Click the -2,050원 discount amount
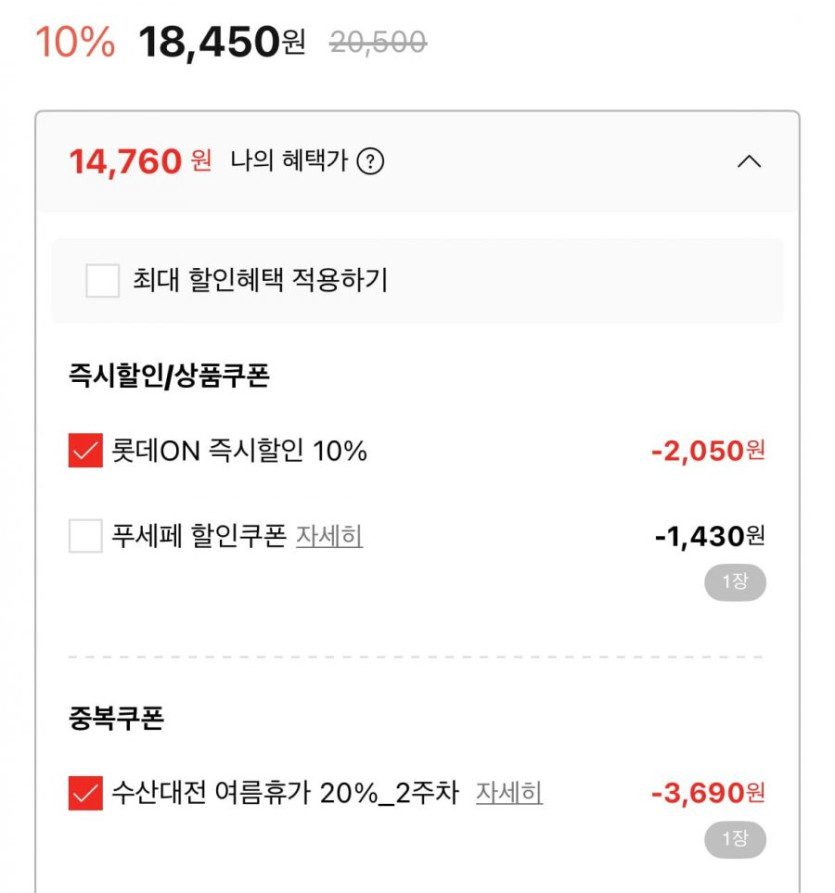Image resolution: width=835 pixels, height=893 pixels. tap(707, 451)
